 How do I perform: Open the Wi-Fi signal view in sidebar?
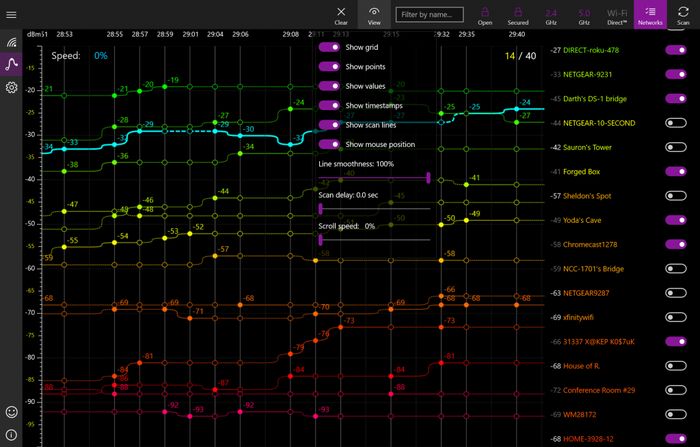pyautogui.click(x=11, y=43)
